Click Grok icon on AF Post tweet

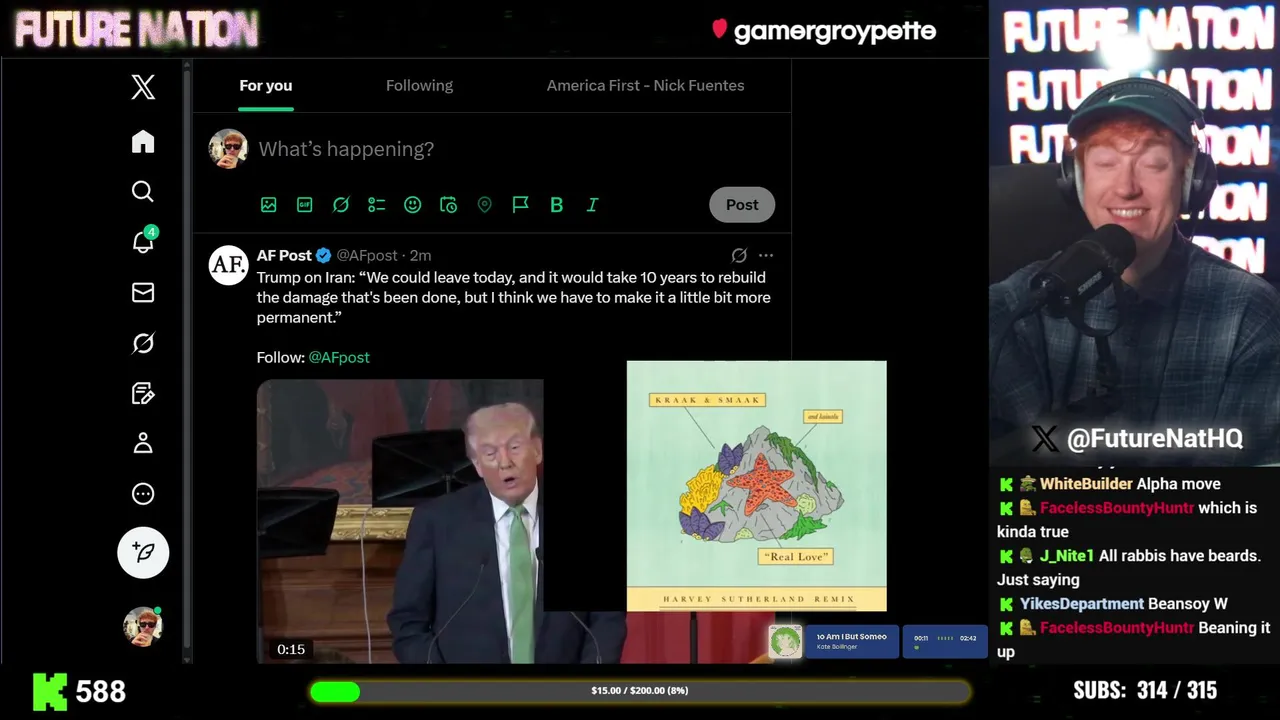pos(739,256)
